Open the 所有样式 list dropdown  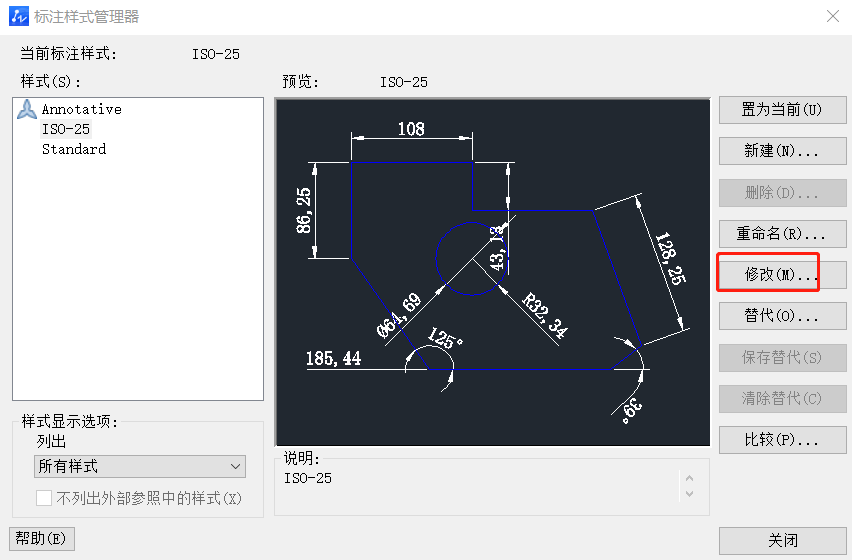[140, 467]
